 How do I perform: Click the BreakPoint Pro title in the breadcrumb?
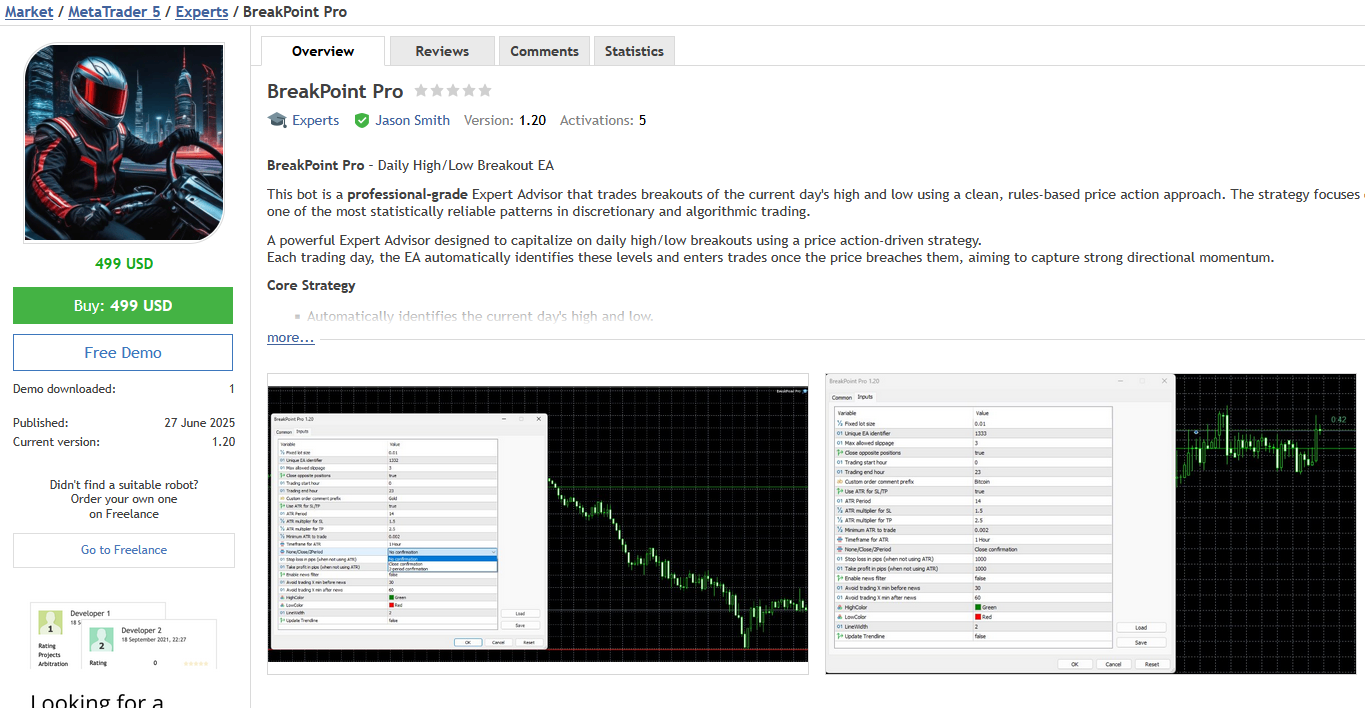295,12
